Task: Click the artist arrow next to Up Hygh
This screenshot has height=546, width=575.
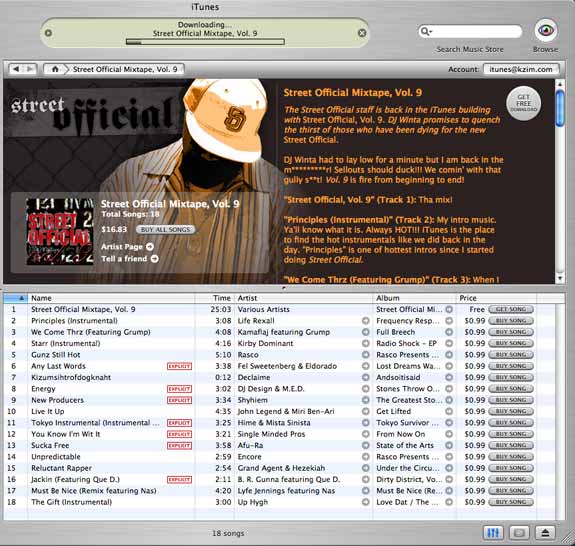Action: tap(366, 502)
